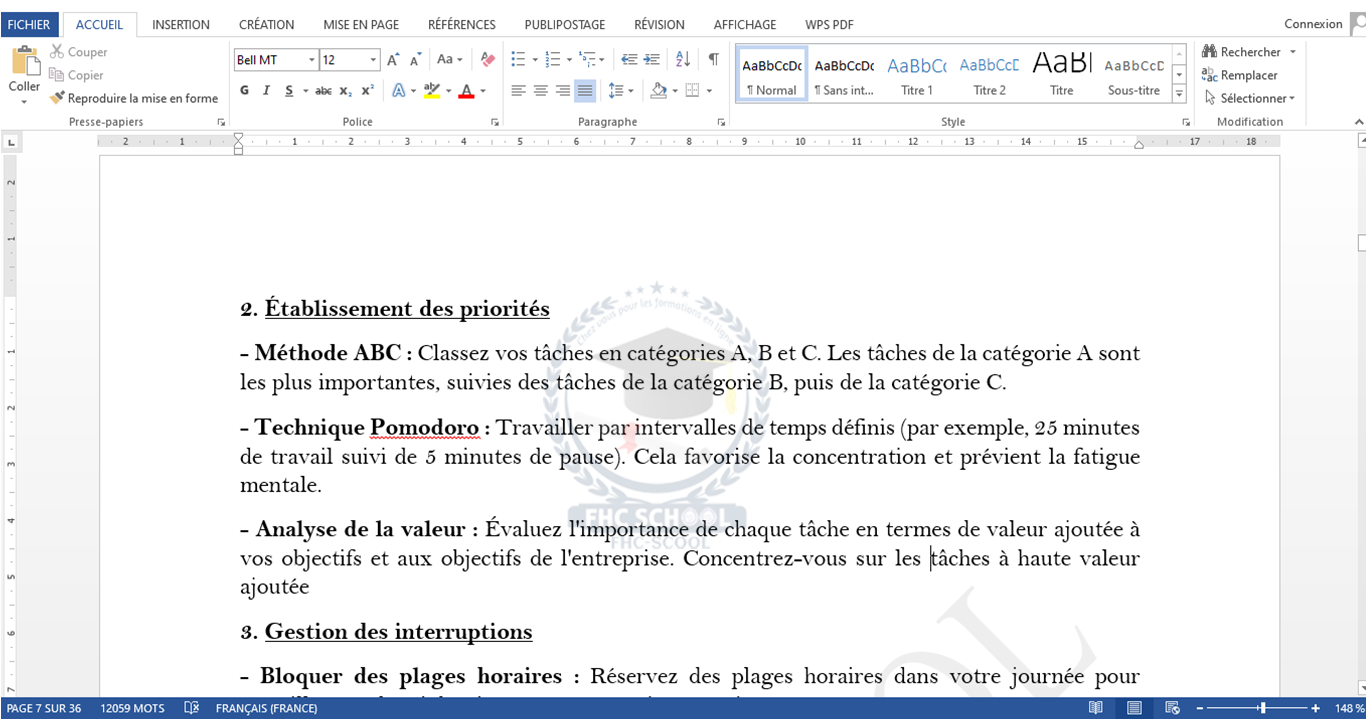
Task: Open Sélectionner dropdown
Action: (1249, 98)
